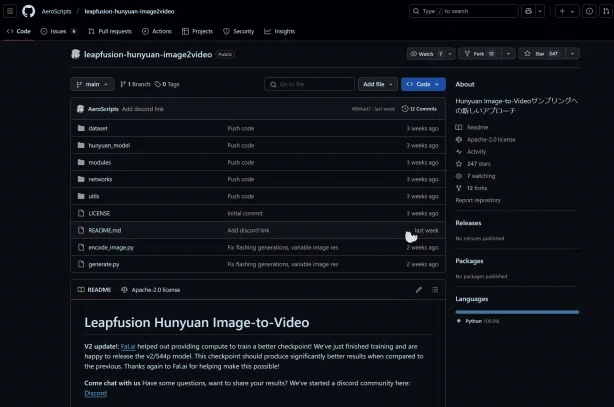Click the AeroScripts commit author avatar

click(80, 109)
